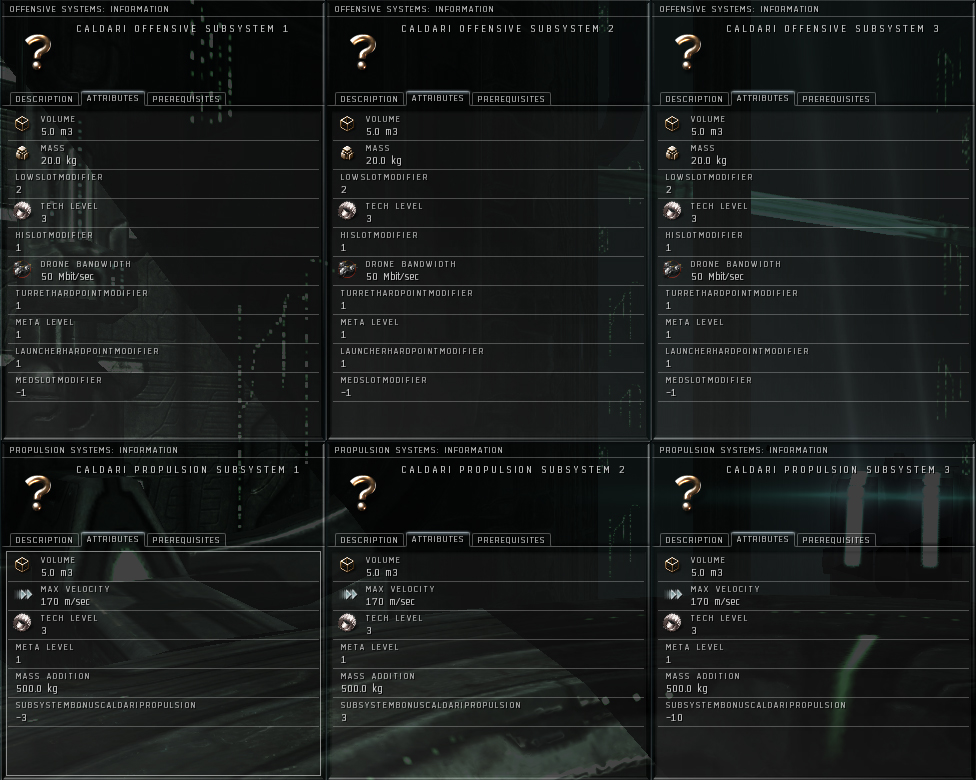Open Prerequisites tab of Offensive Subsystem 2

coord(511,99)
